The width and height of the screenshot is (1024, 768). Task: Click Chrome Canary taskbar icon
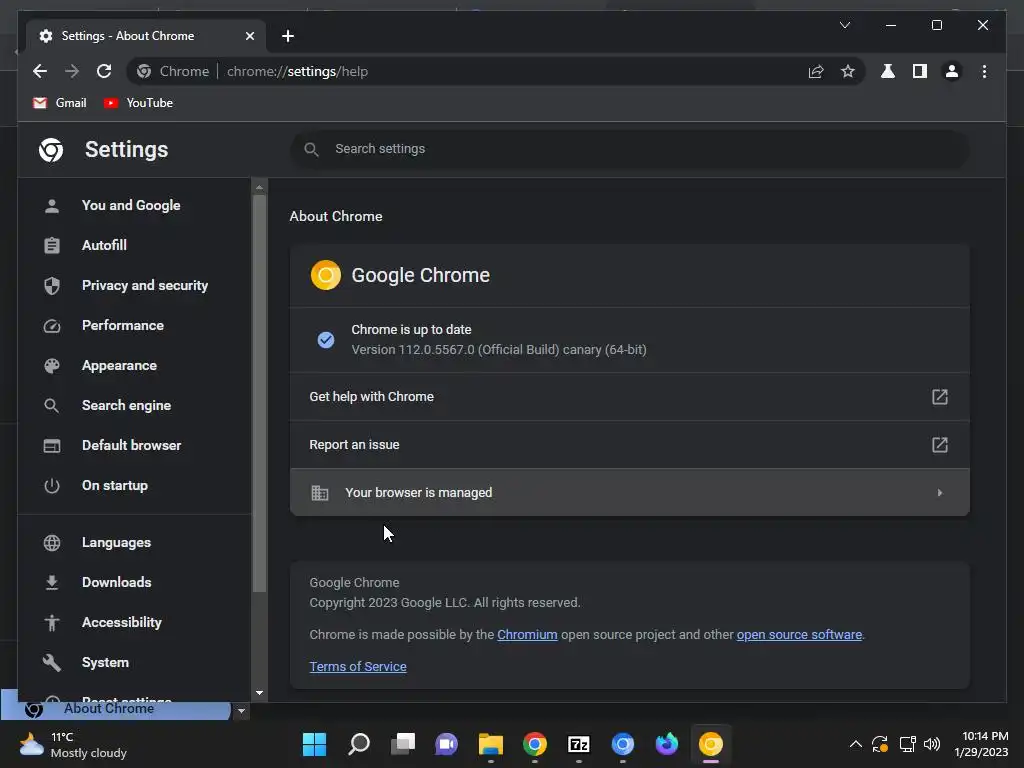coord(711,744)
